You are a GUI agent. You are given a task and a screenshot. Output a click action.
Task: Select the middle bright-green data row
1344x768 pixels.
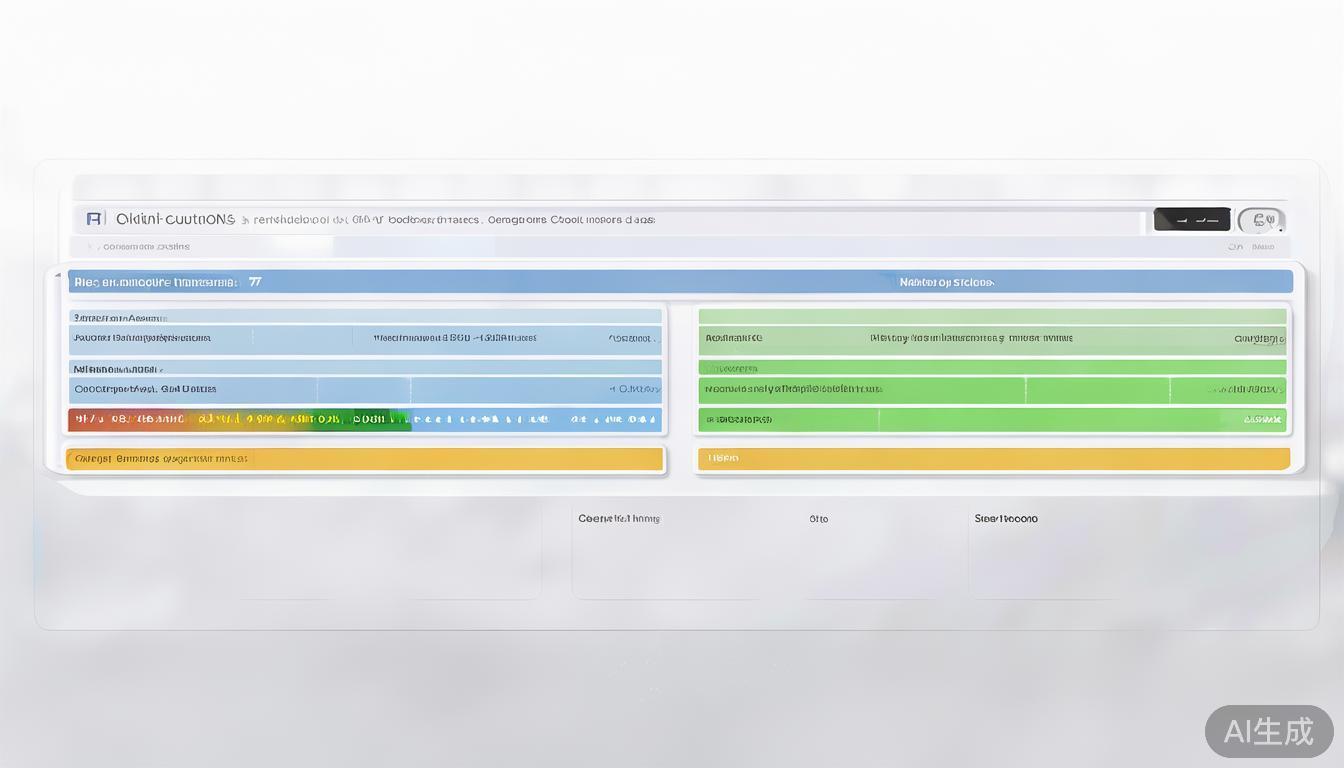(992, 389)
